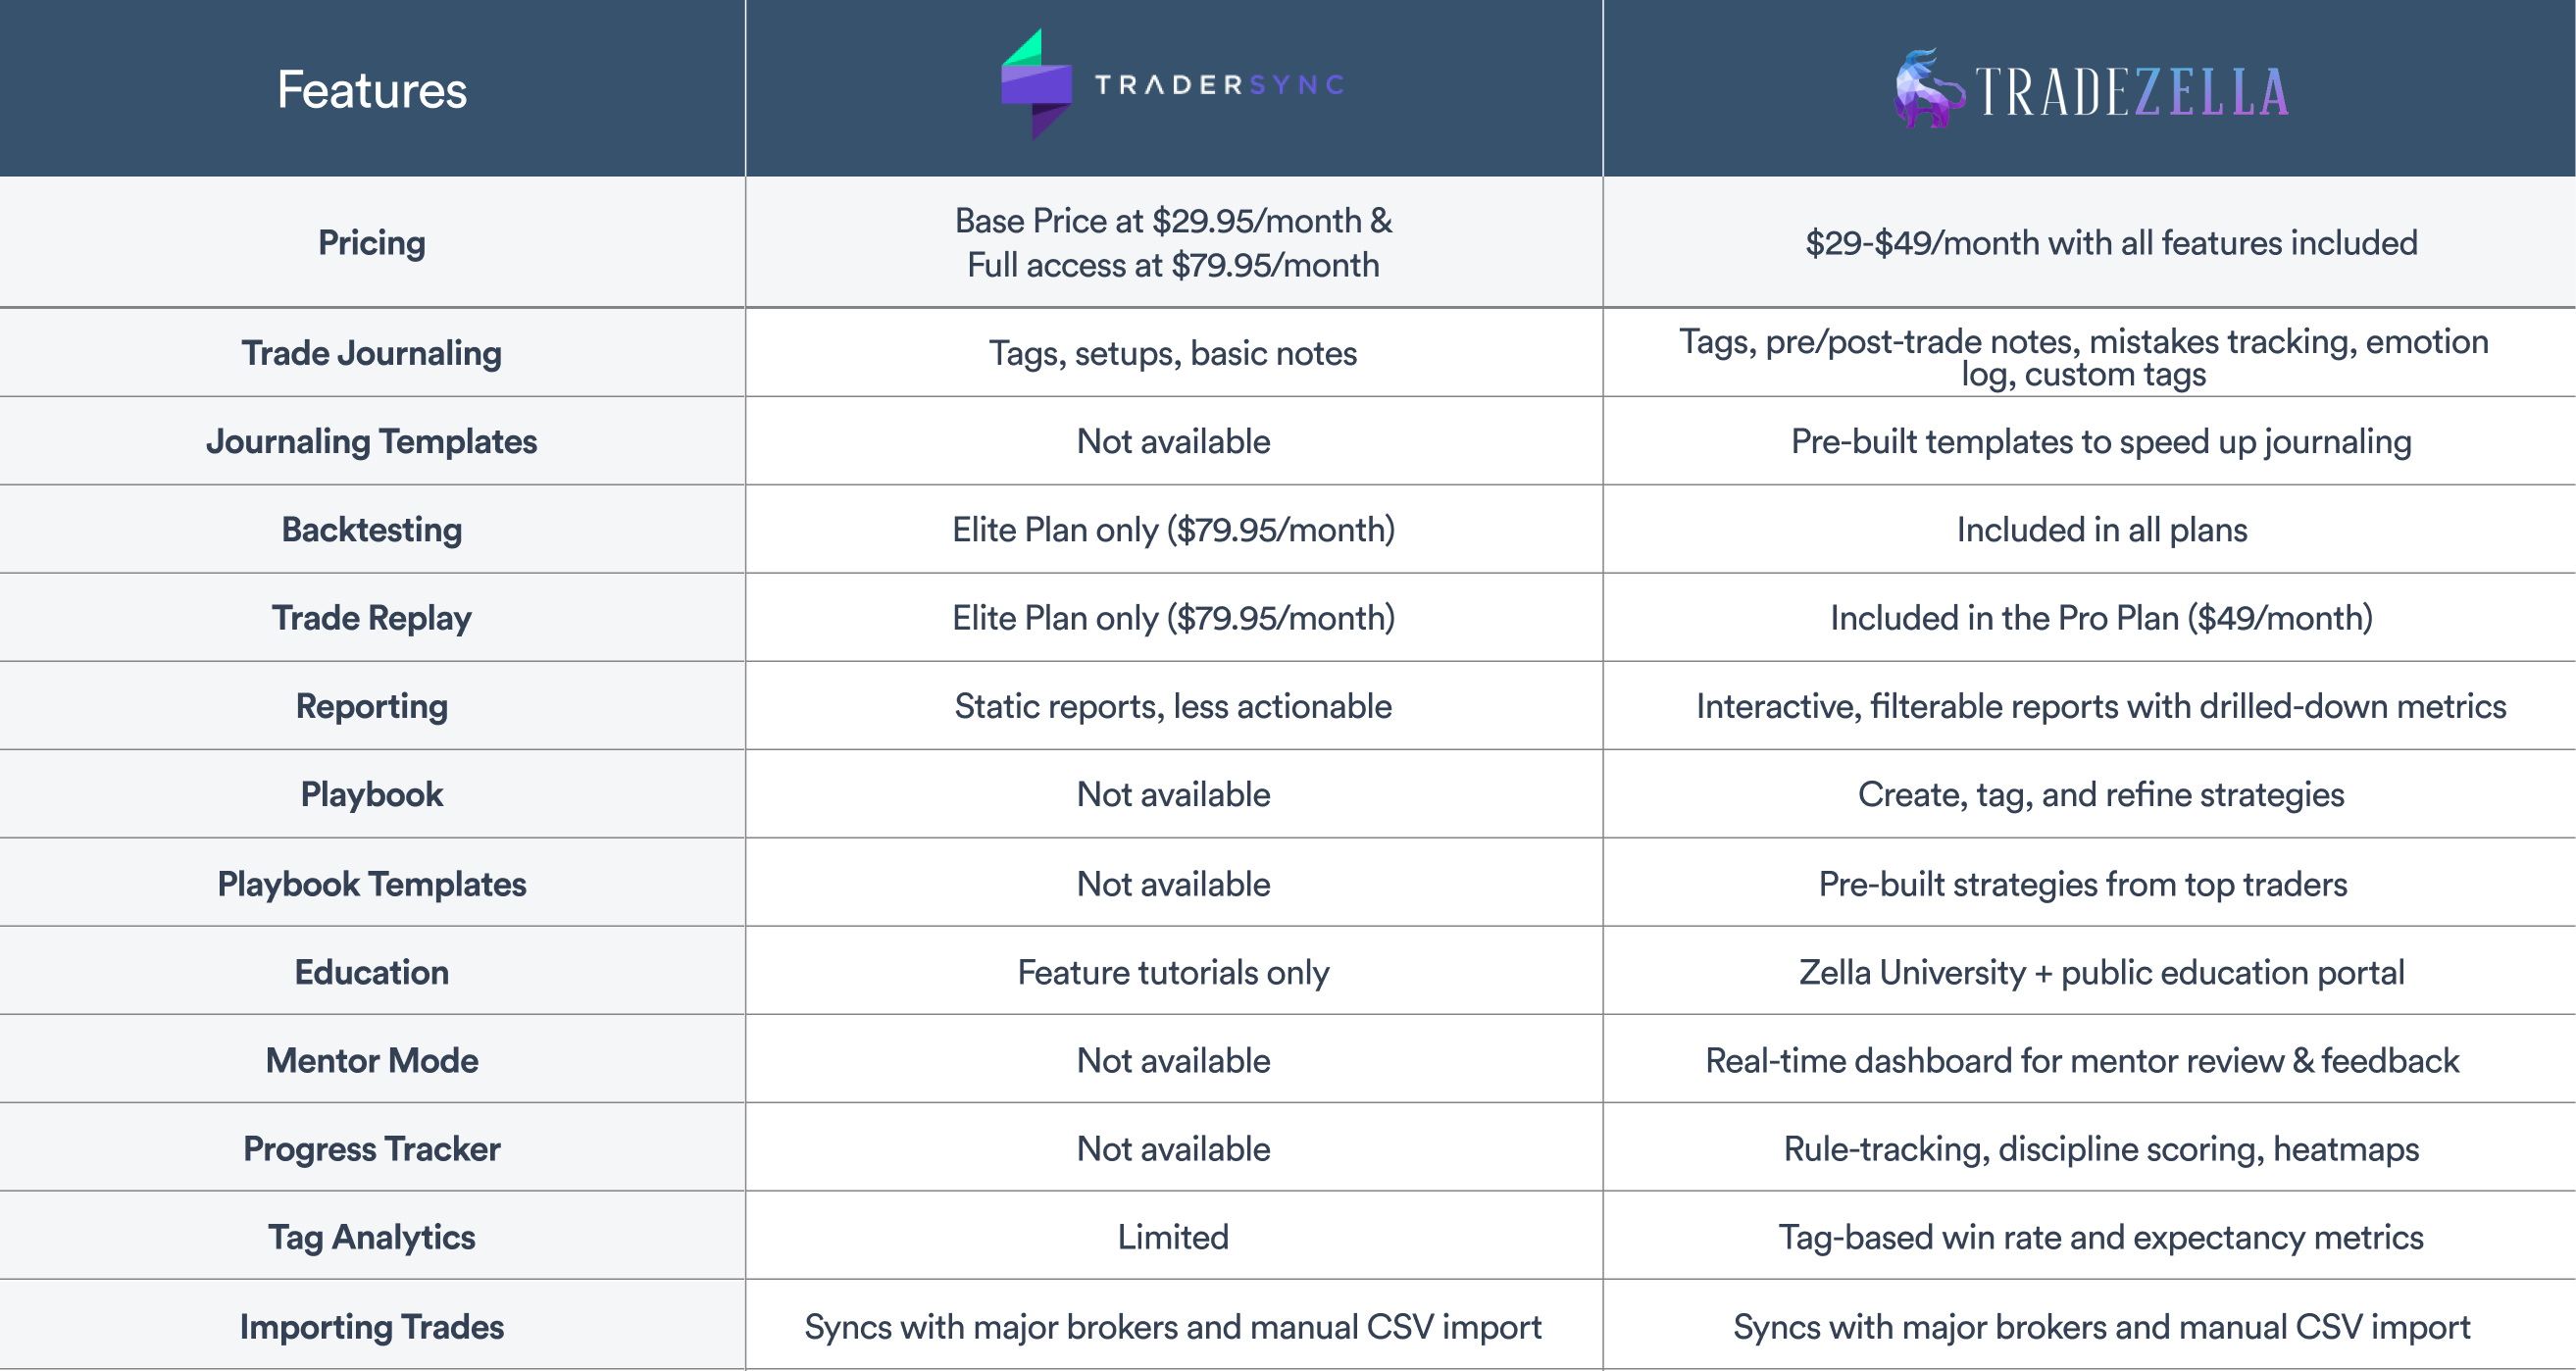2576x1371 pixels.
Task: Click TradeZella's "$29-$49/month" pricing cell
Action: coord(2111,243)
